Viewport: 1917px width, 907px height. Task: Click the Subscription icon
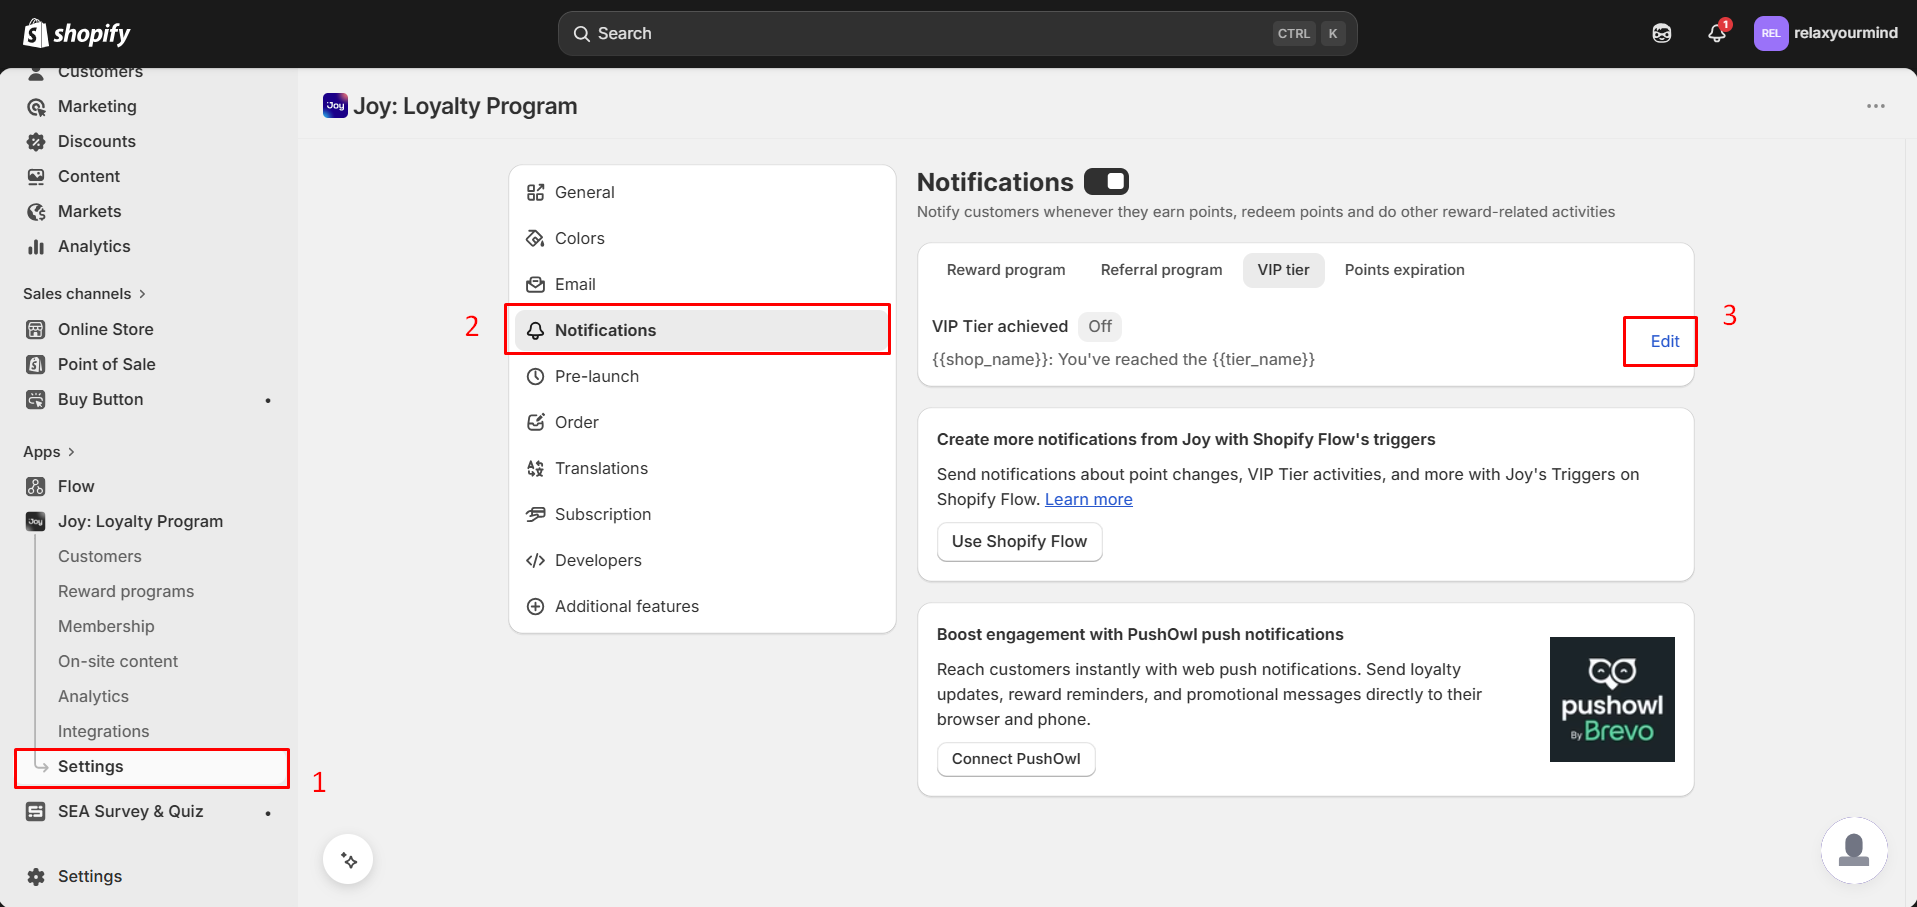(x=536, y=515)
